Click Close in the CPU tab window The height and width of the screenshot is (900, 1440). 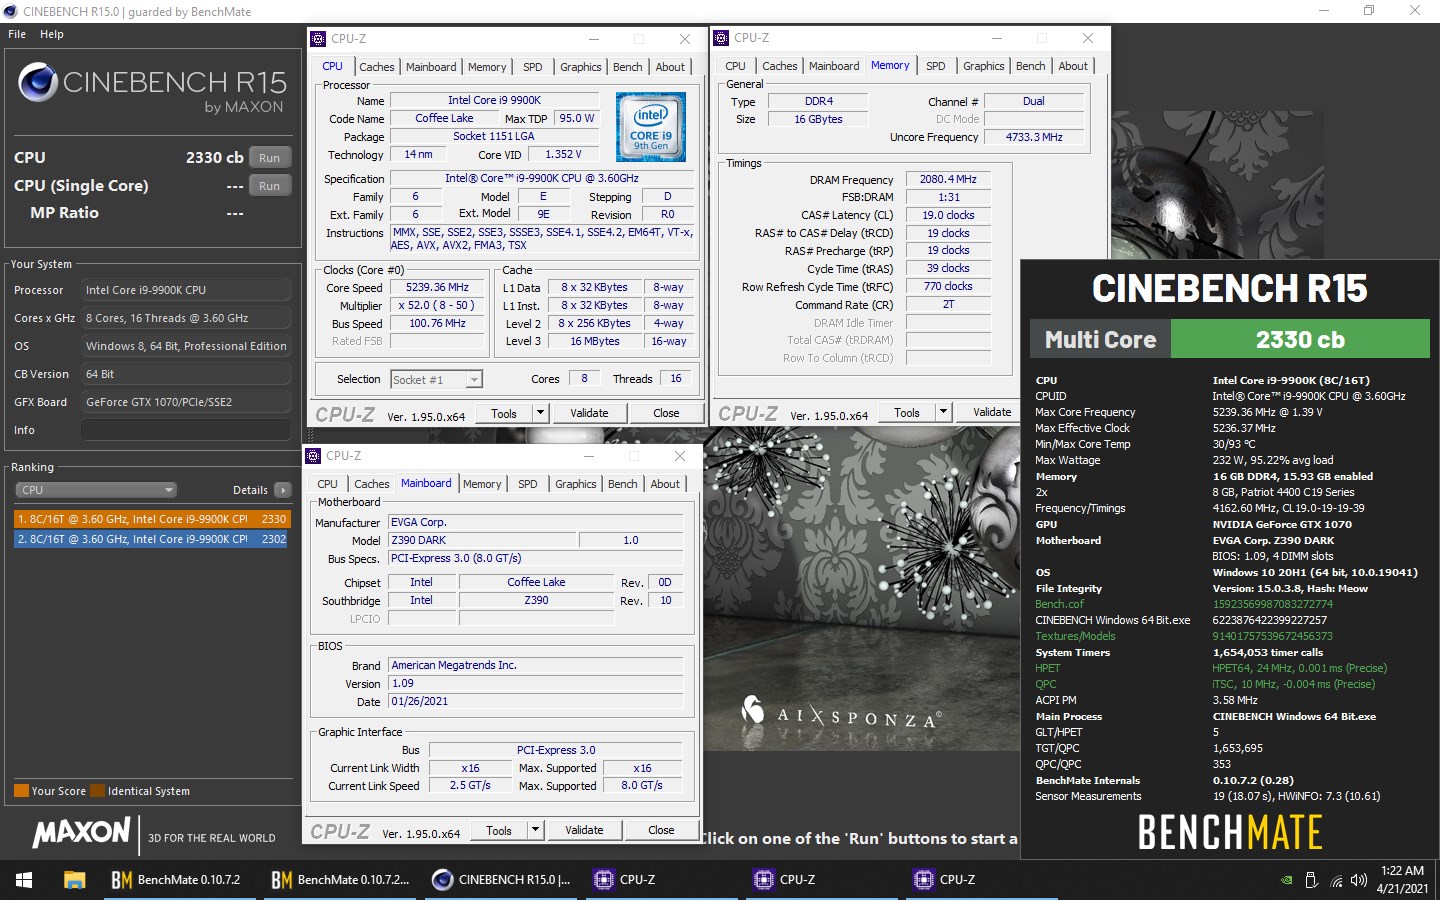[x=666, y=413]
